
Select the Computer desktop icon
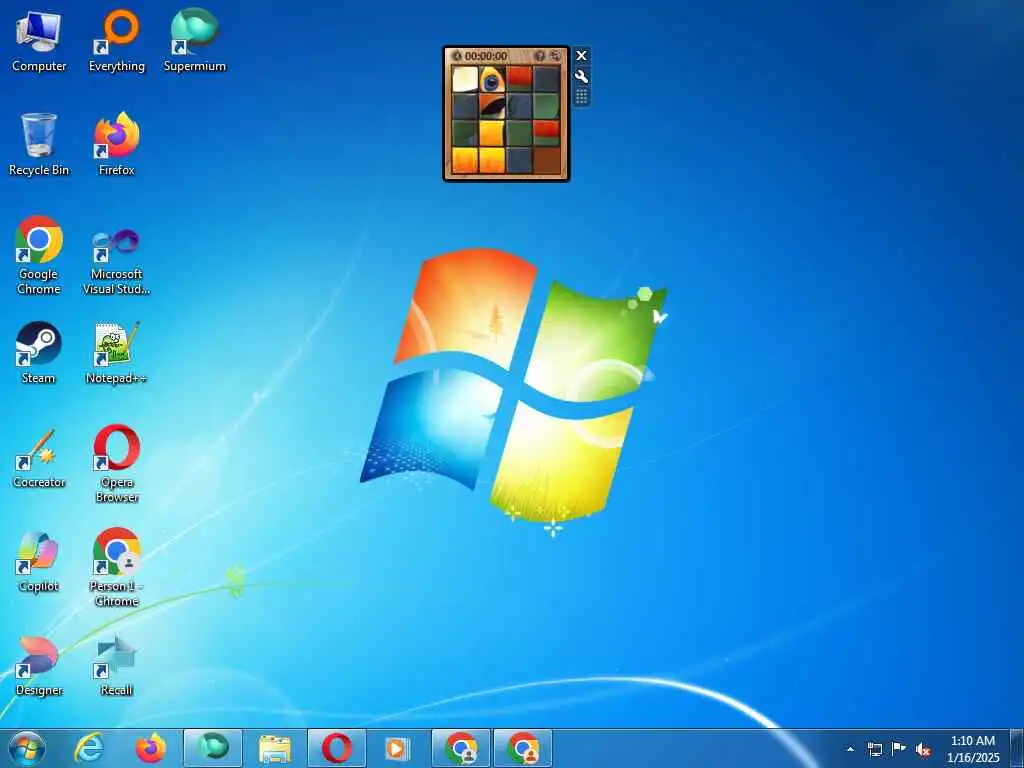click(39, 41)
